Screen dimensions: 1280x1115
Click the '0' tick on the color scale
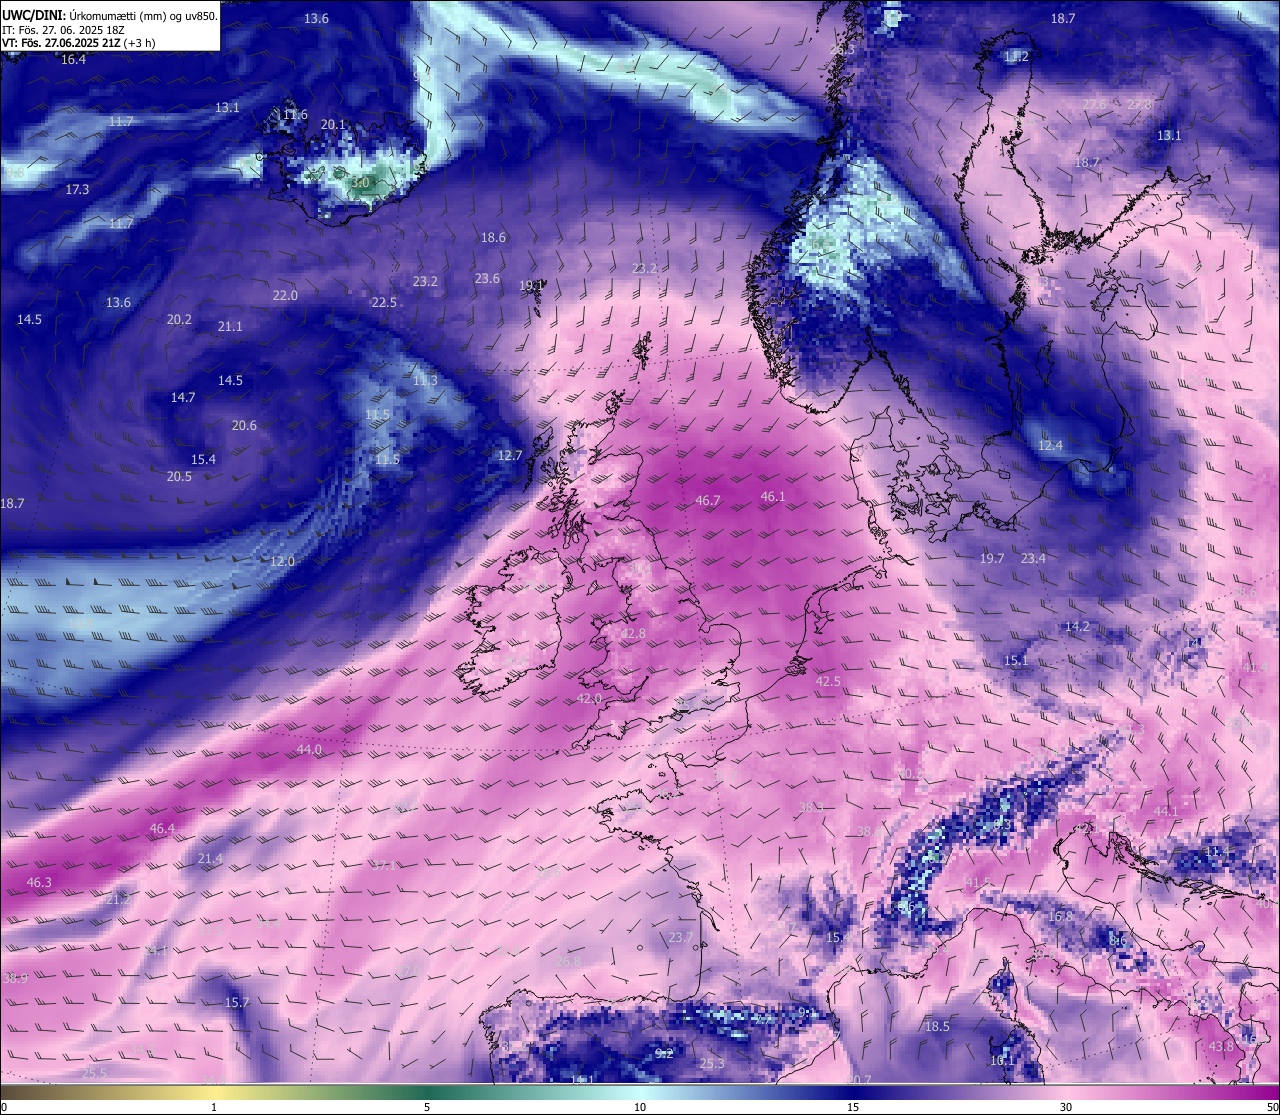(4, 1107)
